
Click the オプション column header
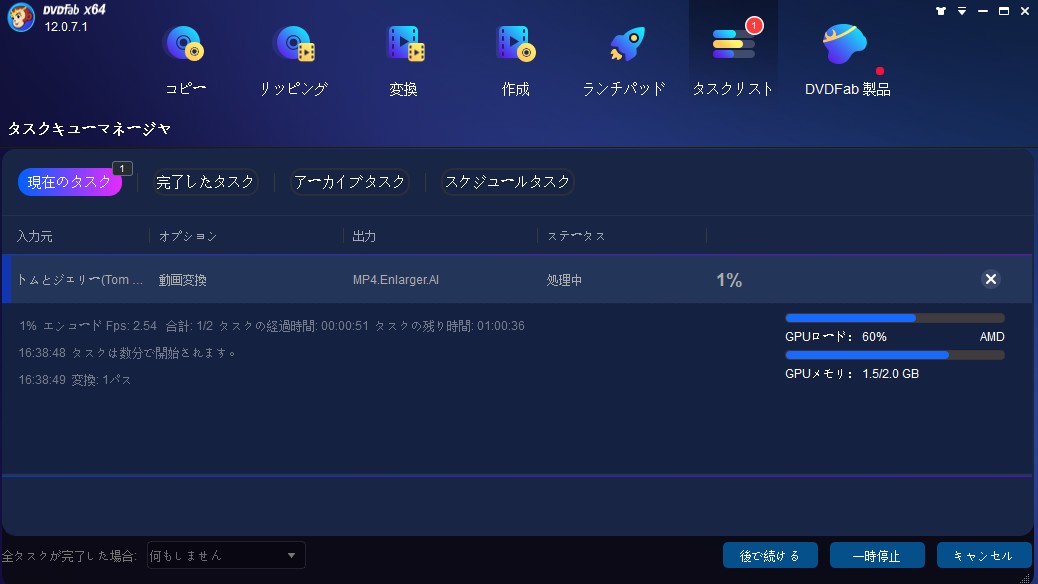point(187,236)
